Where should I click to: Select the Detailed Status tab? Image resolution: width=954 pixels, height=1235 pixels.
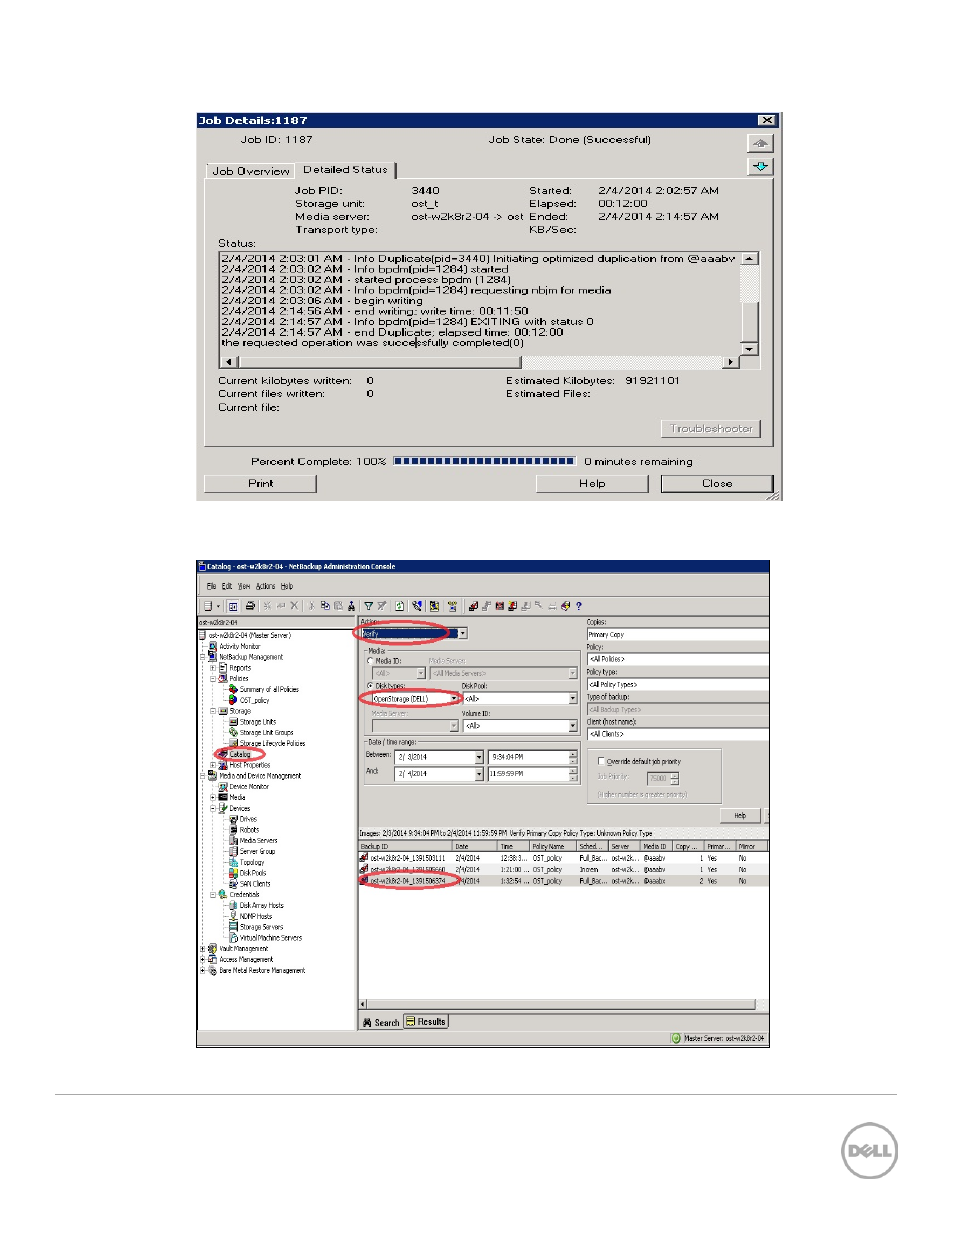coord(345,170)
